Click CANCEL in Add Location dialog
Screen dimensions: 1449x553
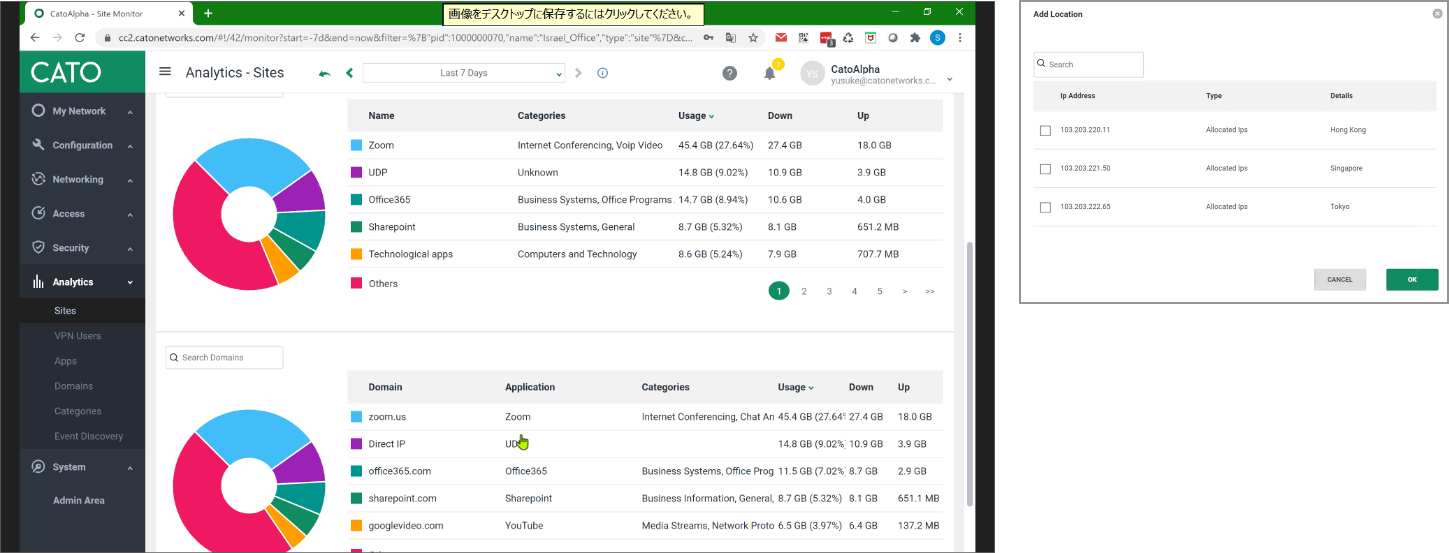pyautogui.click(x=1340, y=280)
